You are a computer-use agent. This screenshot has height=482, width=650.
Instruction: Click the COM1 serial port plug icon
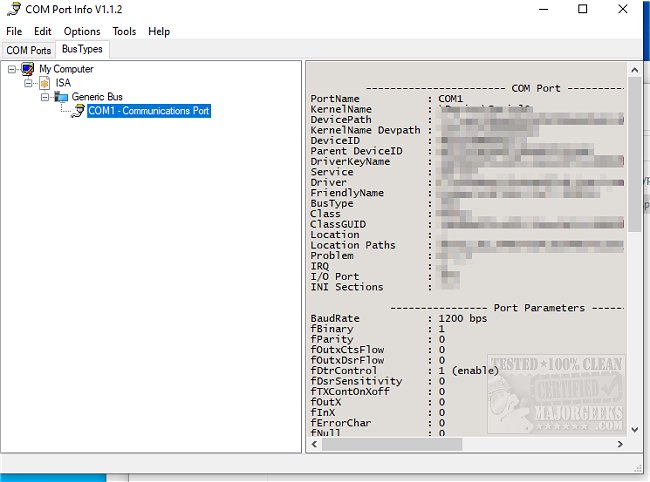[x=78, y=111]
